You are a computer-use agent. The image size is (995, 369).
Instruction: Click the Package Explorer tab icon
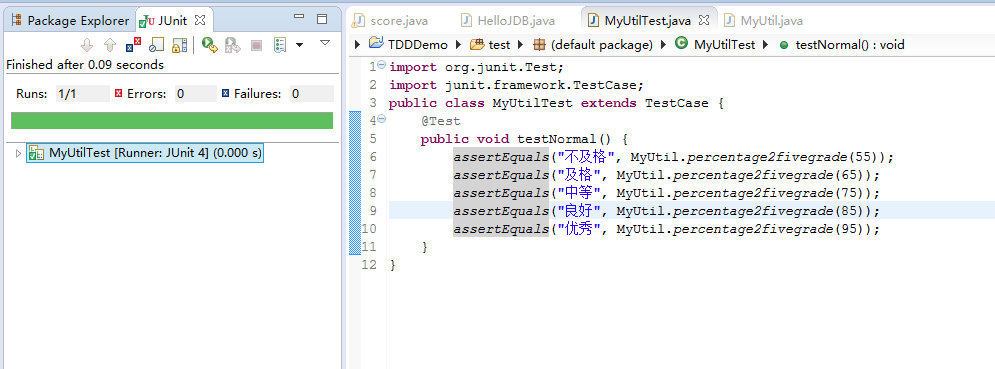17,20
